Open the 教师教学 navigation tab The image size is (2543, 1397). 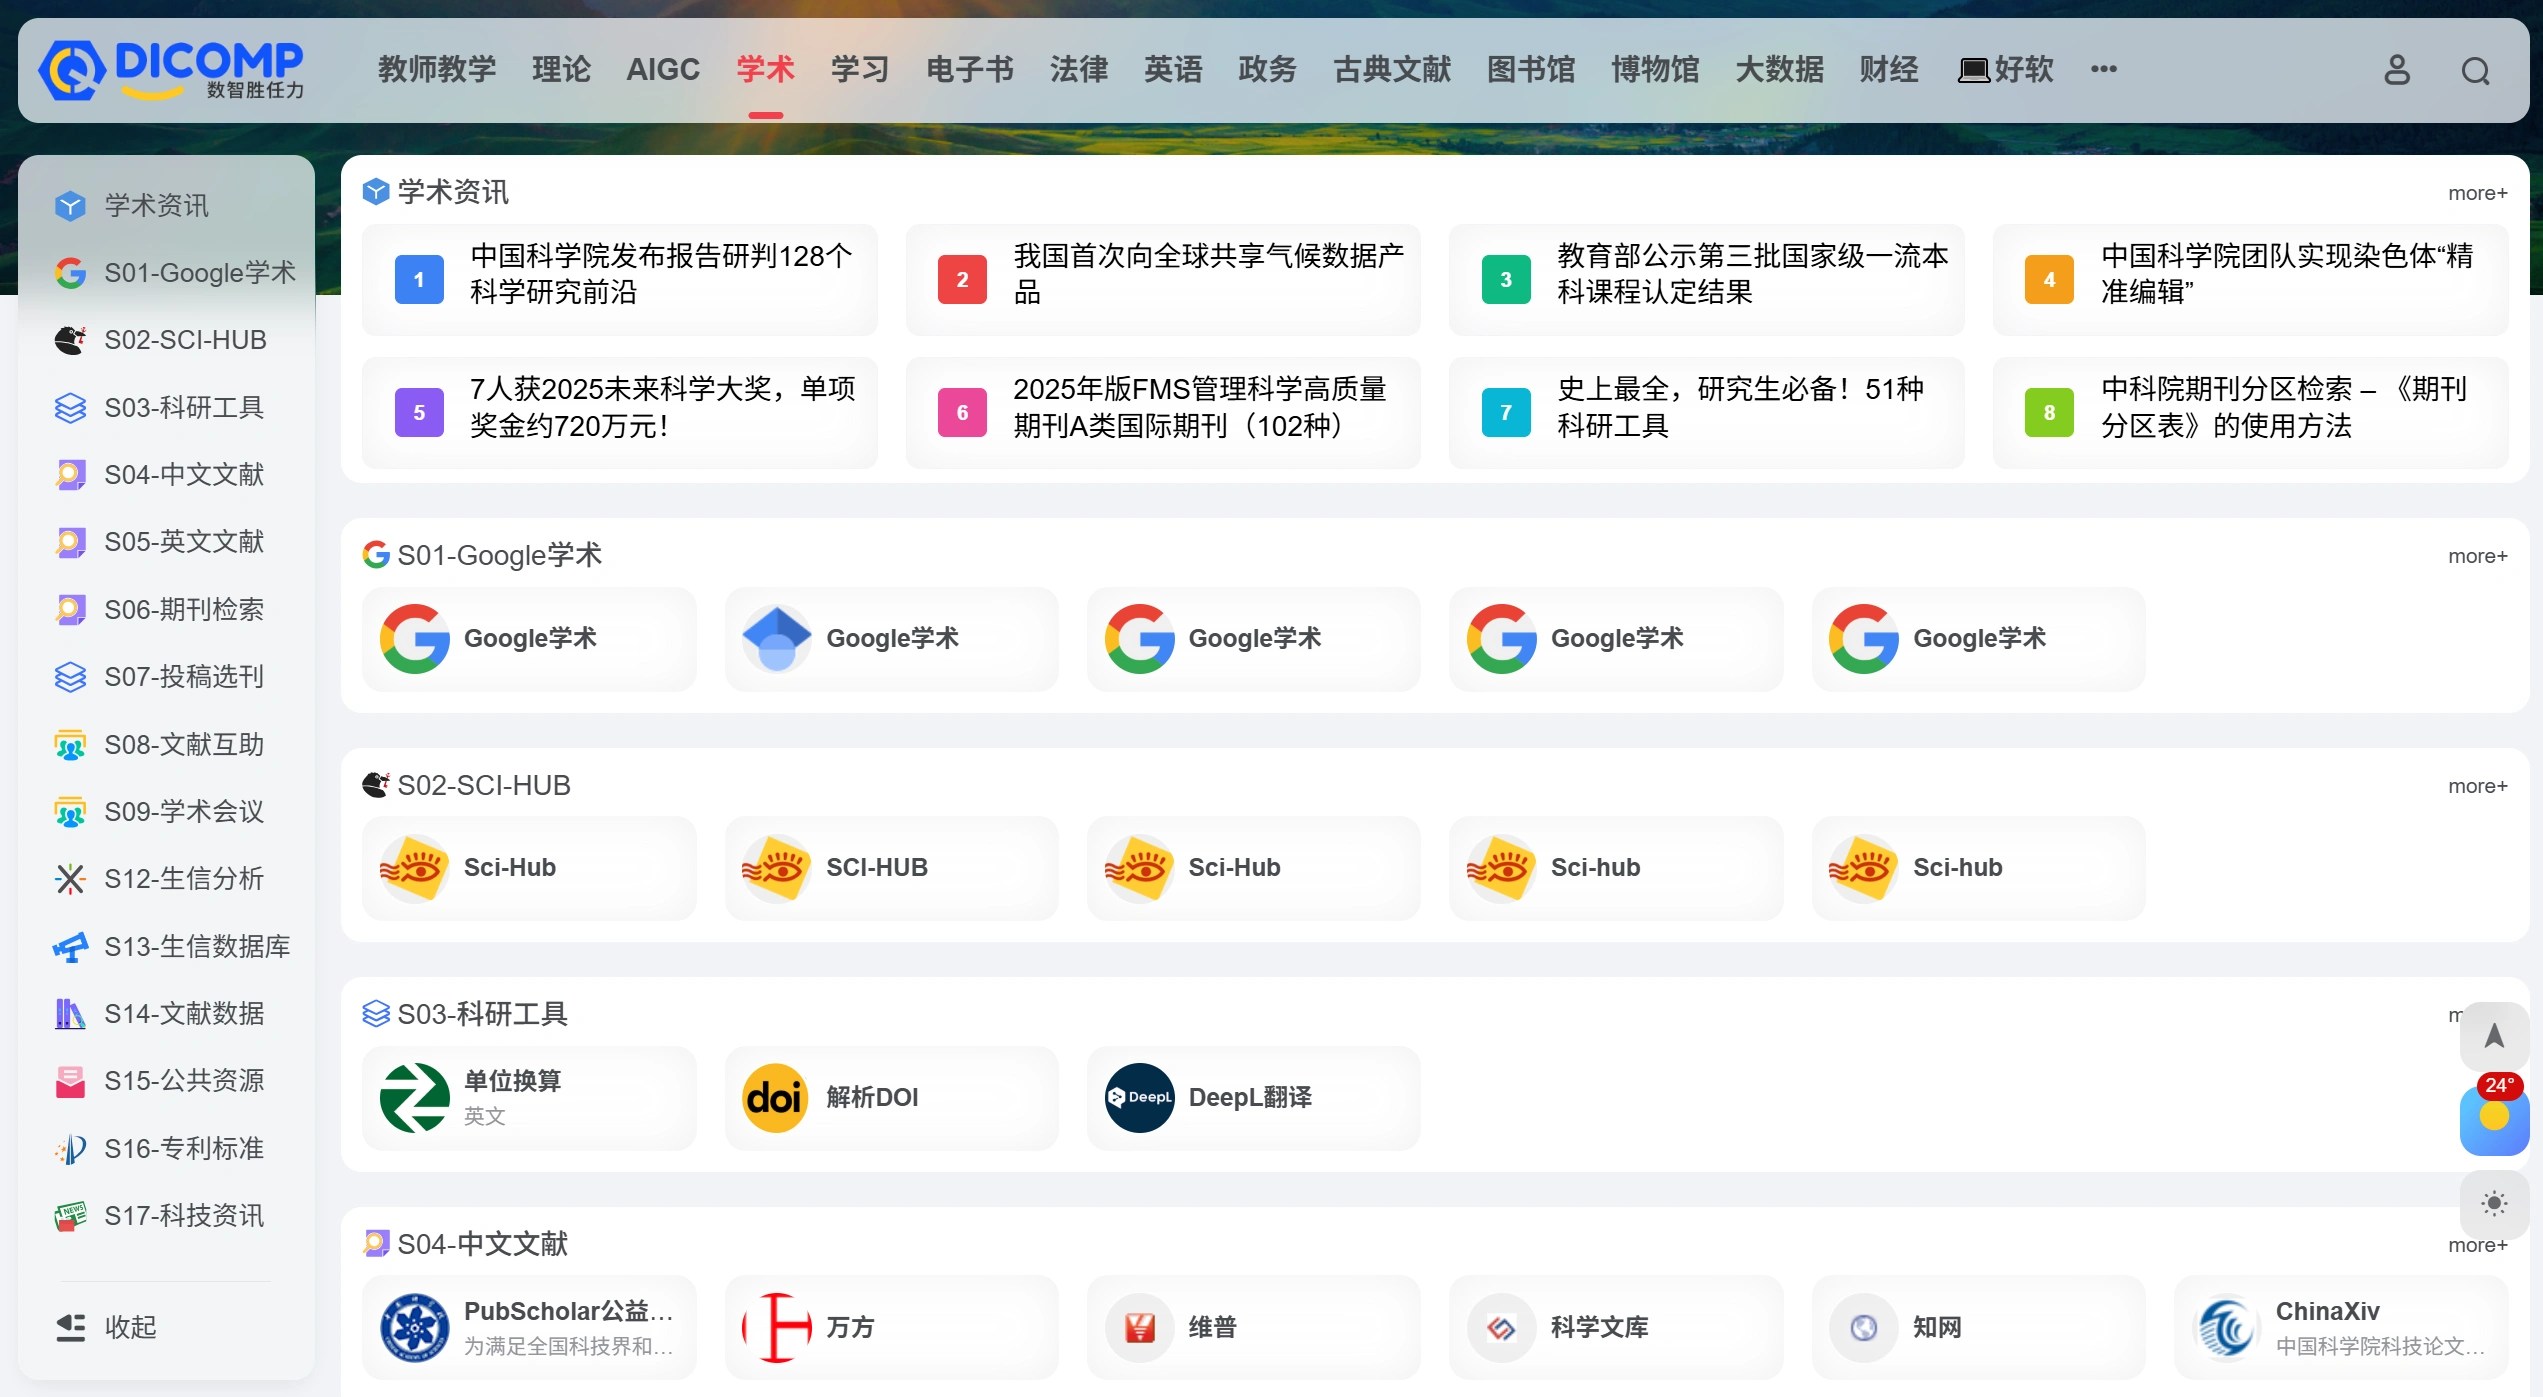click(436, 69)
